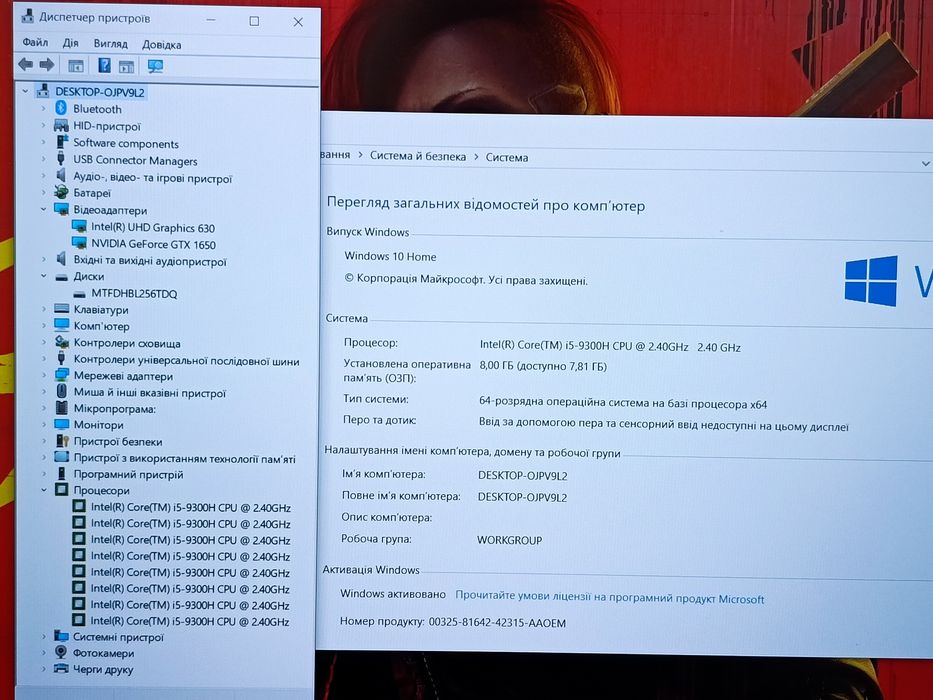Select the Software components icon
933x700 pixels.
pyautogui.click(x=61, y=142)
